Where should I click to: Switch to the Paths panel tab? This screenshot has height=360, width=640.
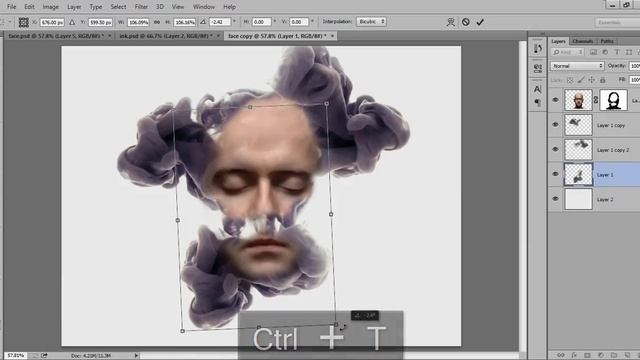click(x=607, y=41)
